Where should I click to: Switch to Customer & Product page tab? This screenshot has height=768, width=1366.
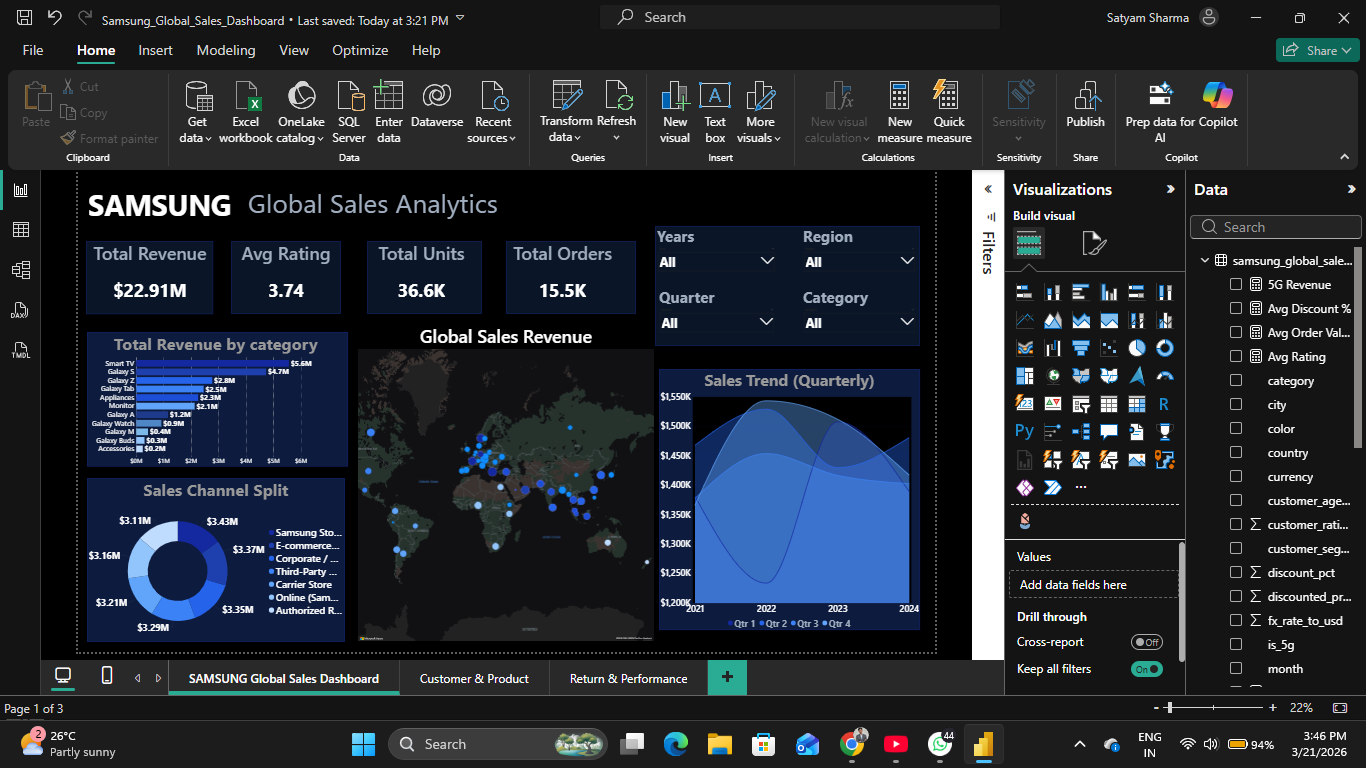pos(474,678)
